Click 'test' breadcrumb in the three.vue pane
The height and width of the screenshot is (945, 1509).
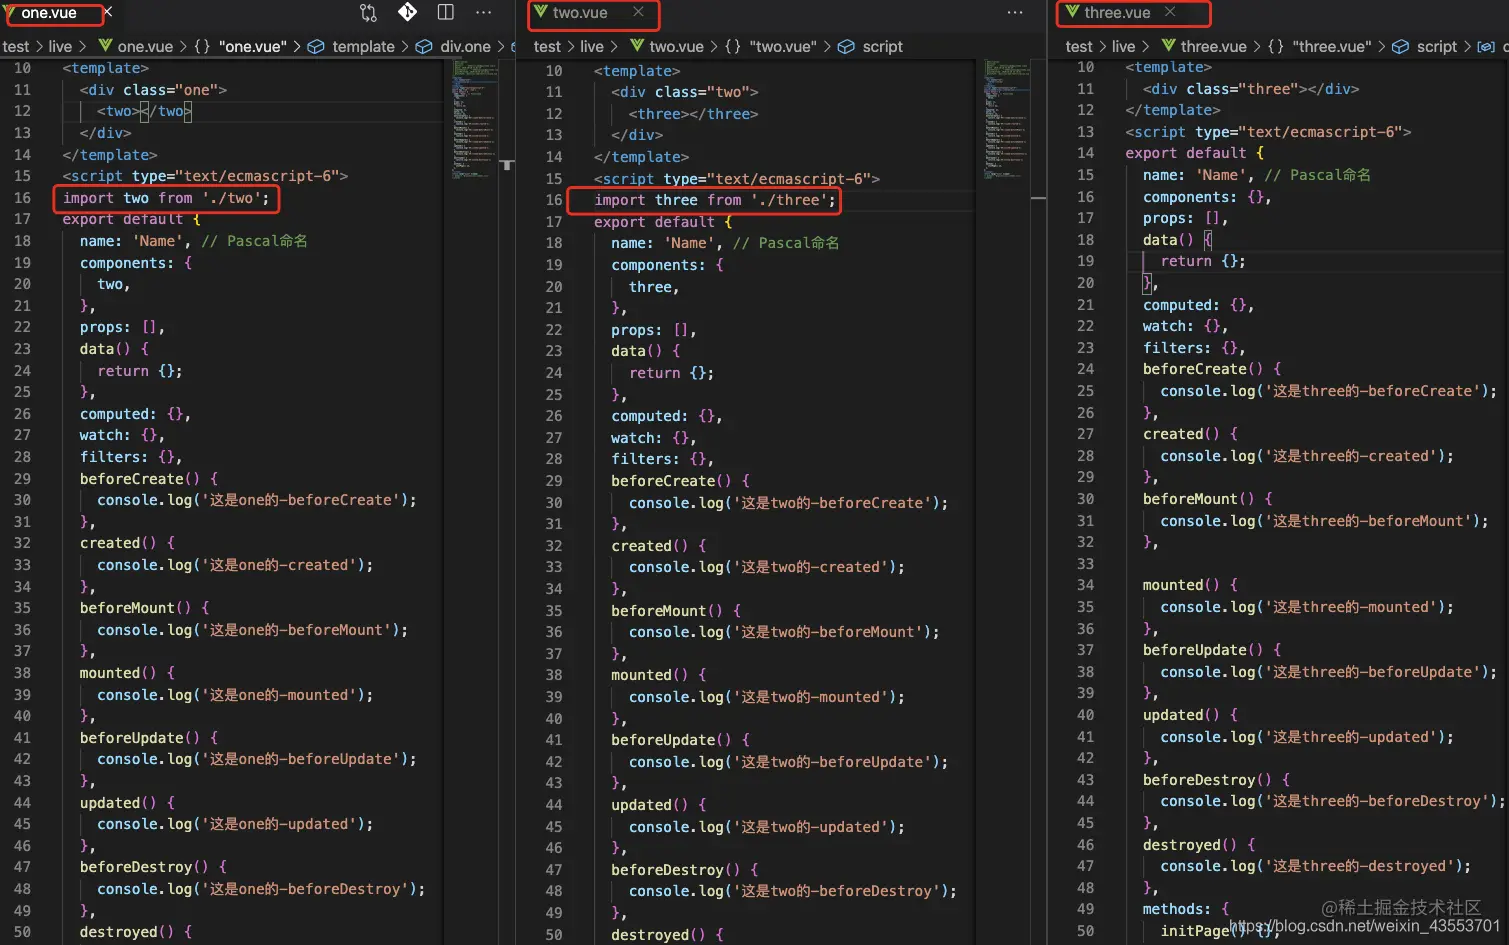click(x=1079, y=47)
